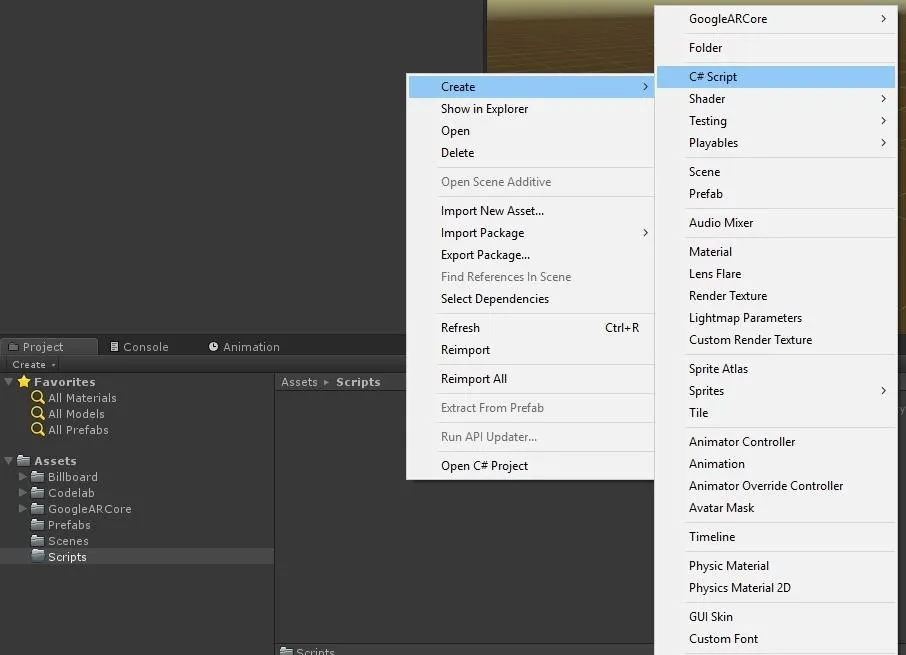Open the Playables submenu arrow
This screenshot has height=655, width=906.
click(883, 143)
